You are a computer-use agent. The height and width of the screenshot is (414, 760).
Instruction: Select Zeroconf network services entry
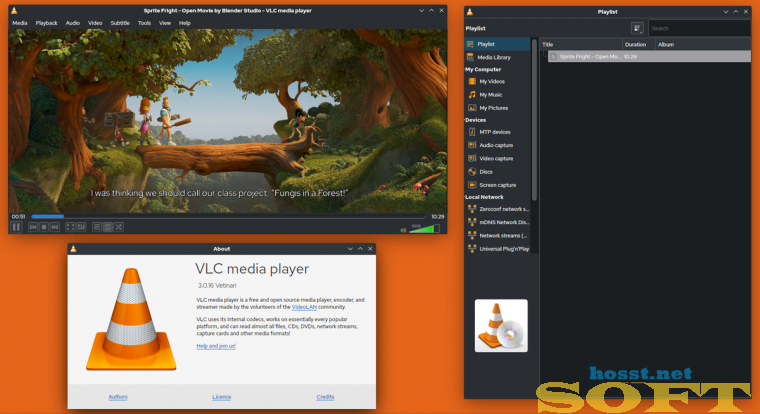point(497,209)
